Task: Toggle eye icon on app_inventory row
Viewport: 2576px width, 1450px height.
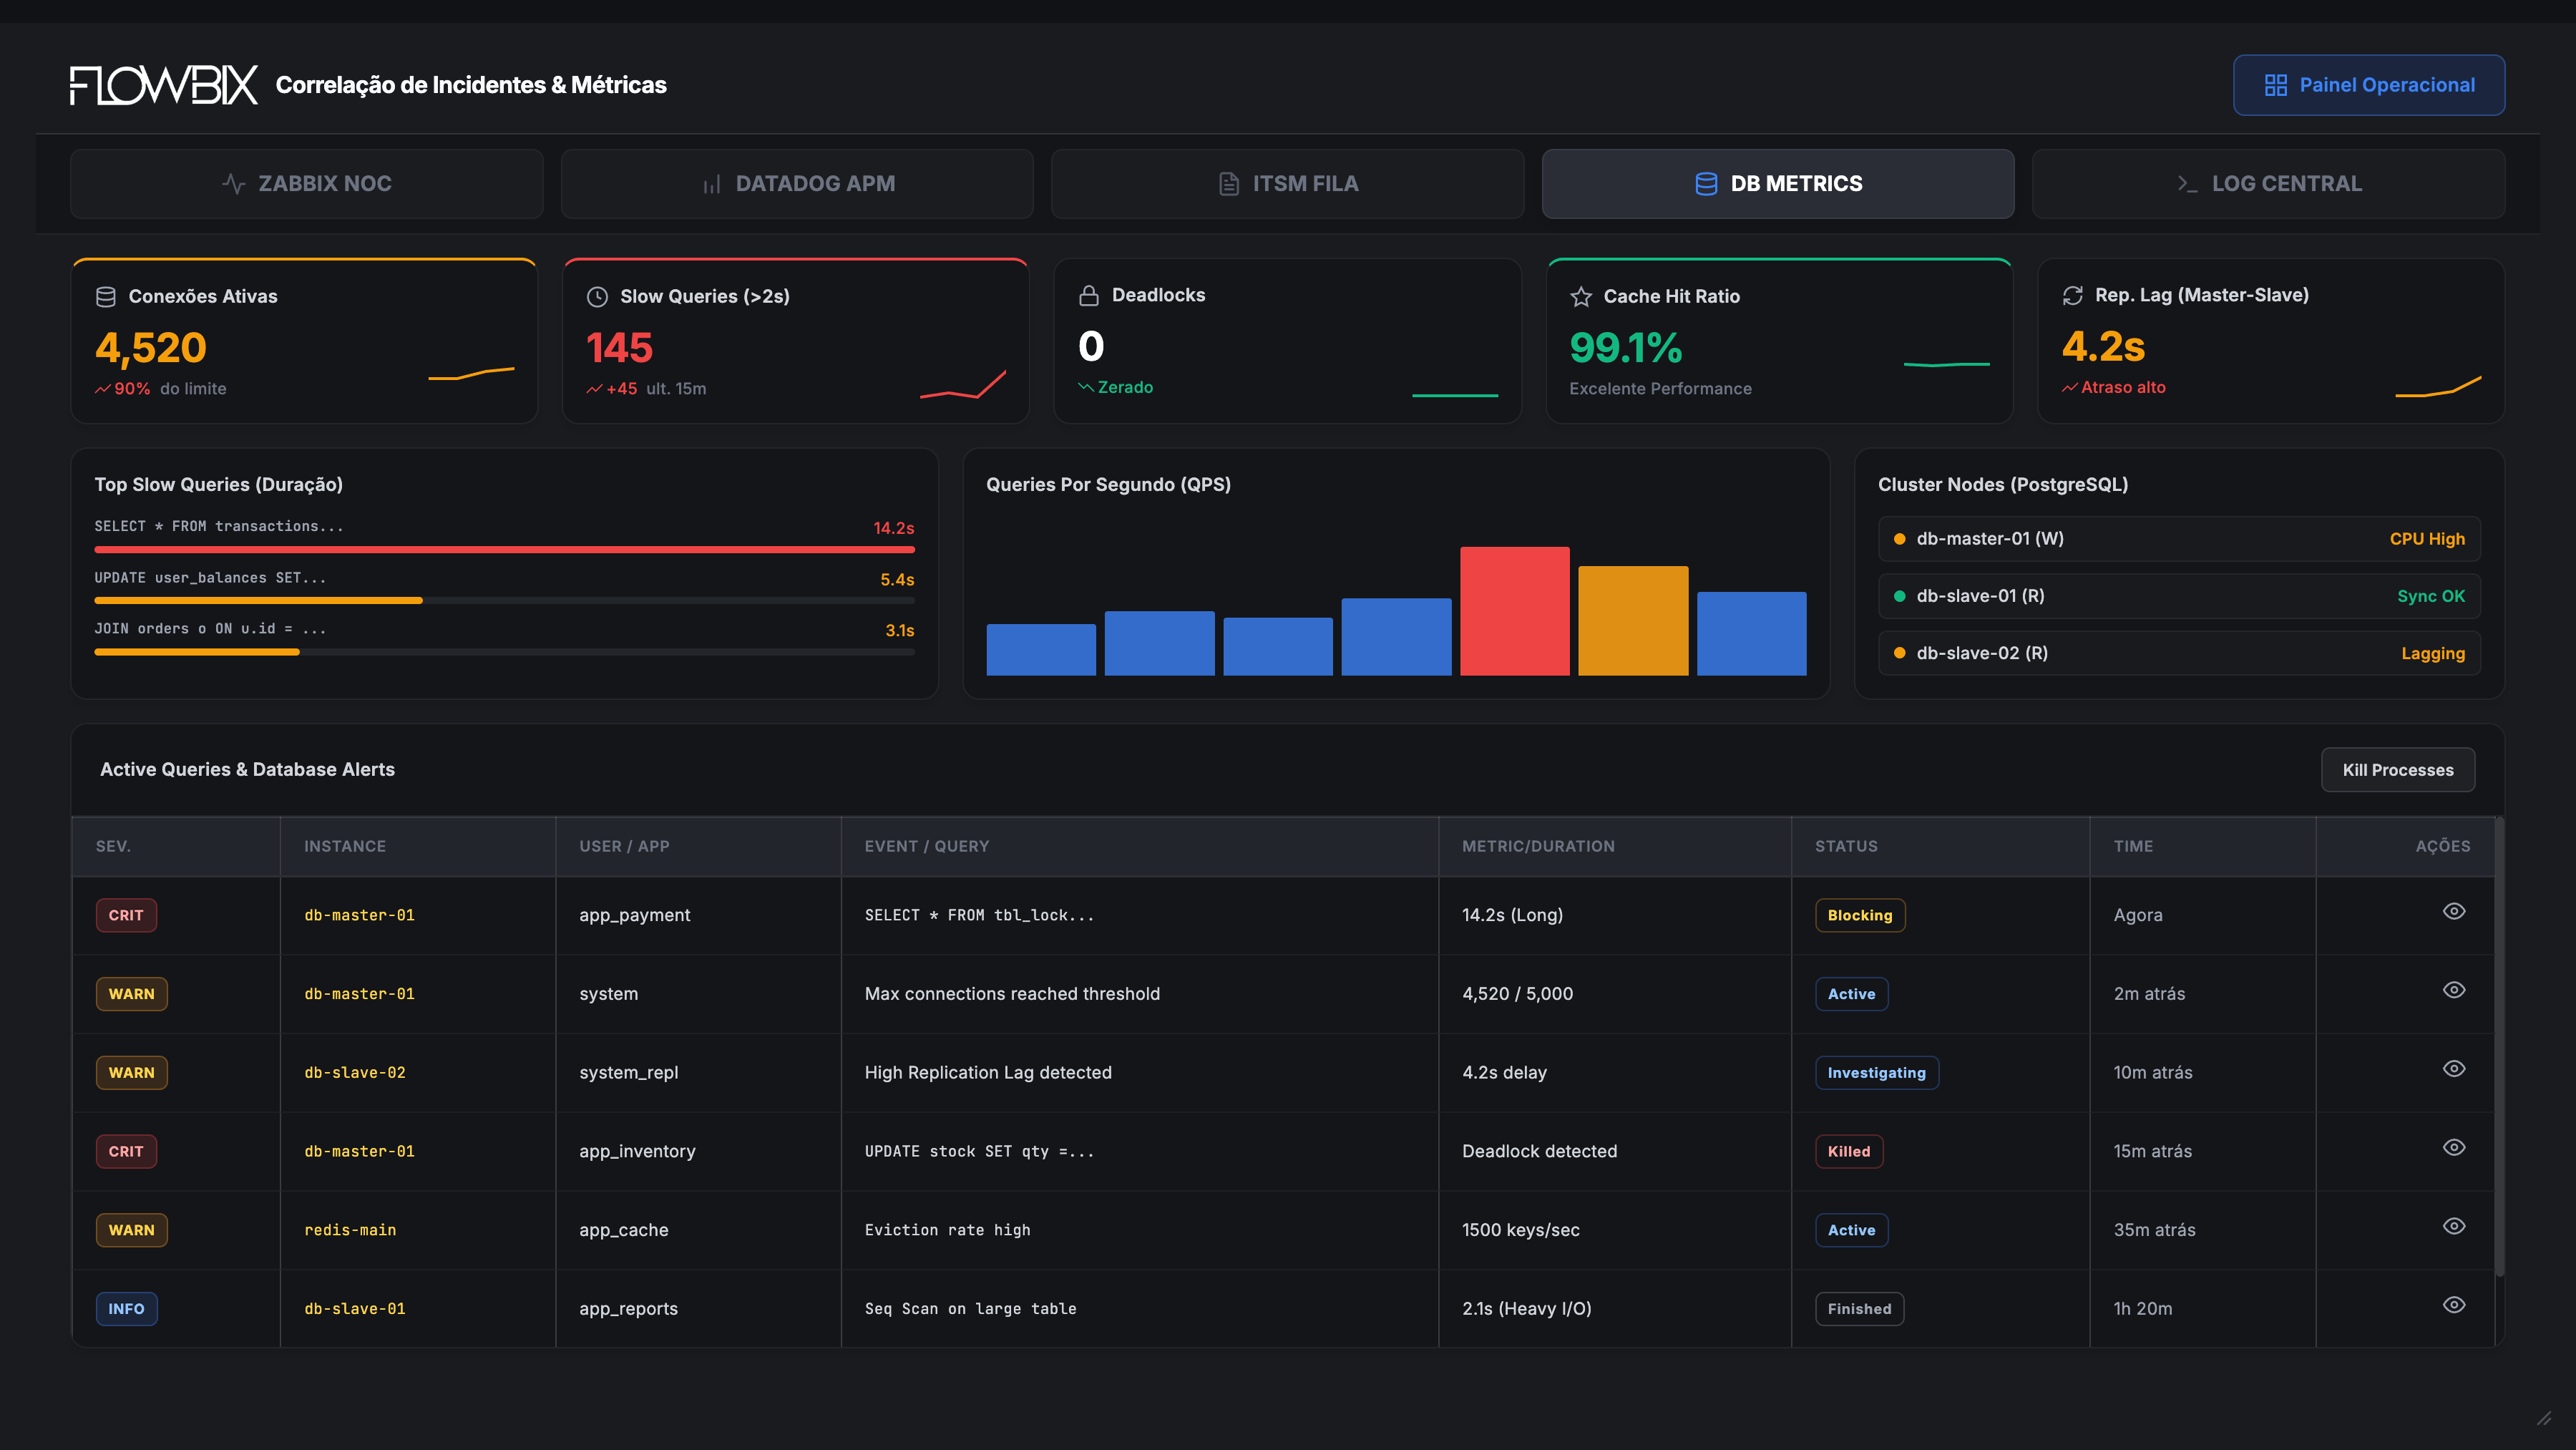Action: point(2454,1147)
